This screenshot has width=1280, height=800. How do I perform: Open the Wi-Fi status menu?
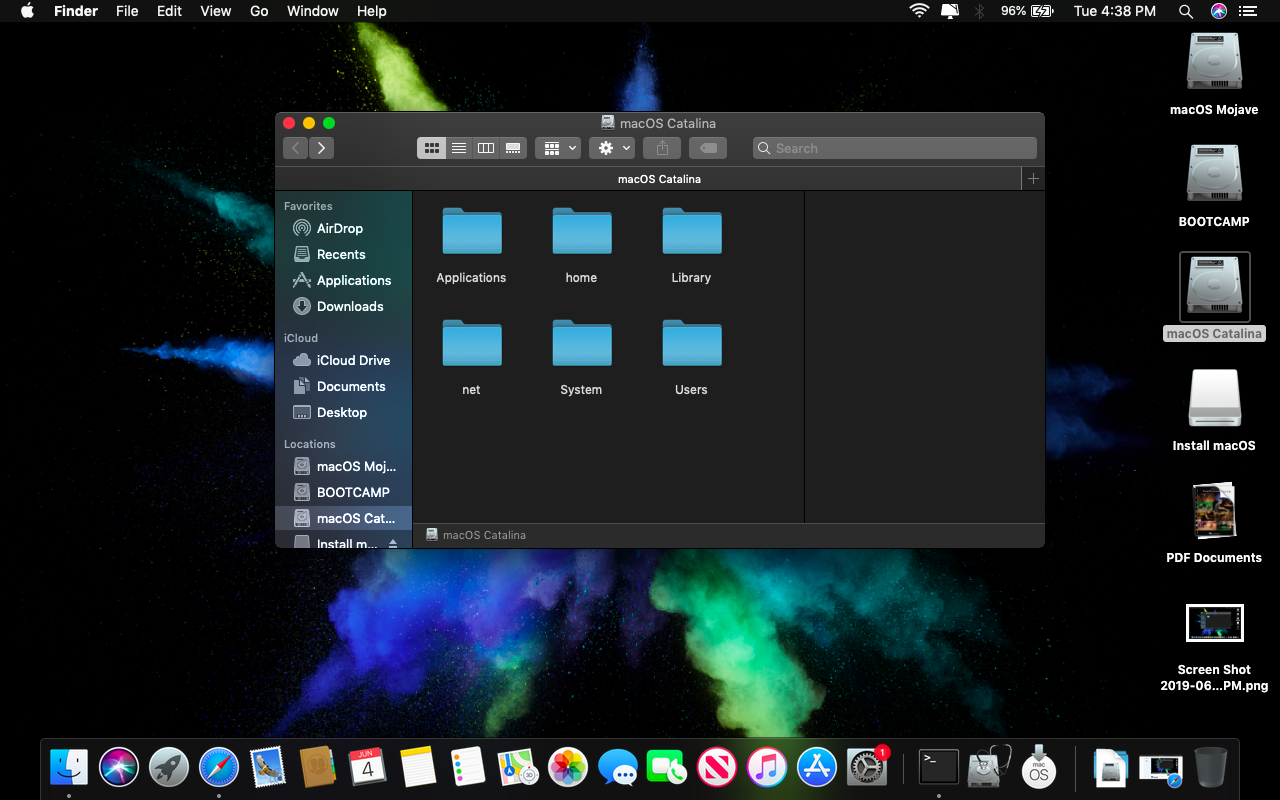(919, 11)
